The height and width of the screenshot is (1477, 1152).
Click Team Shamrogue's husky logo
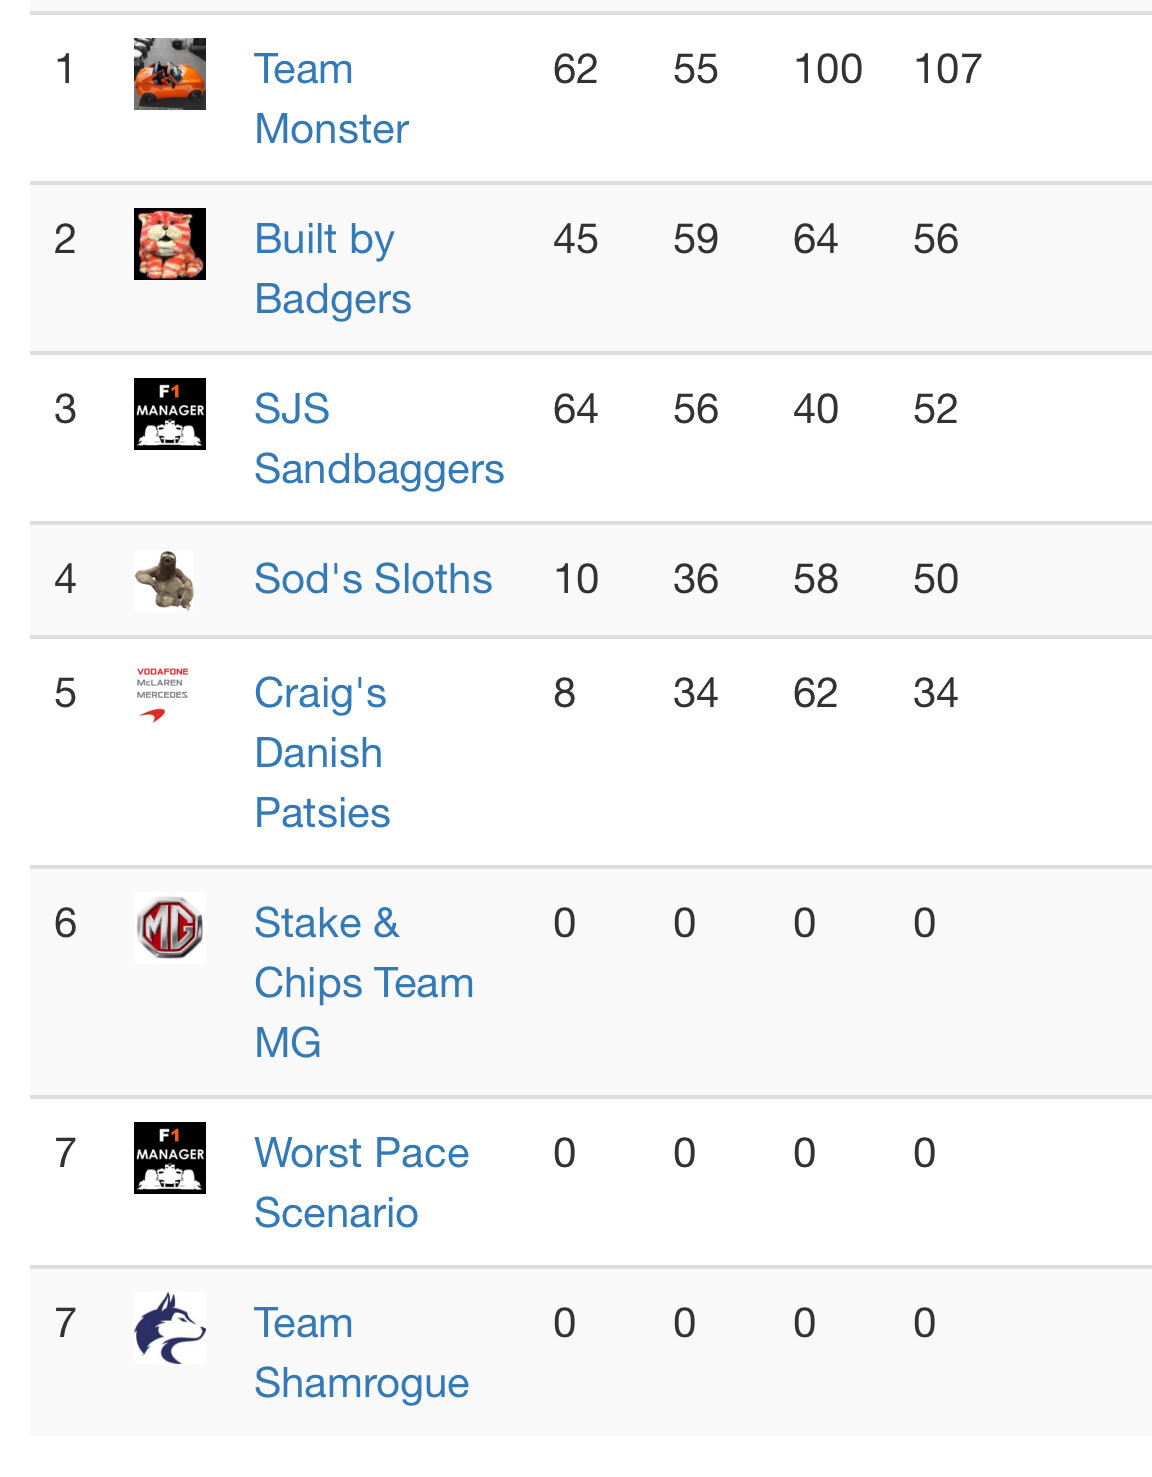170,1328
